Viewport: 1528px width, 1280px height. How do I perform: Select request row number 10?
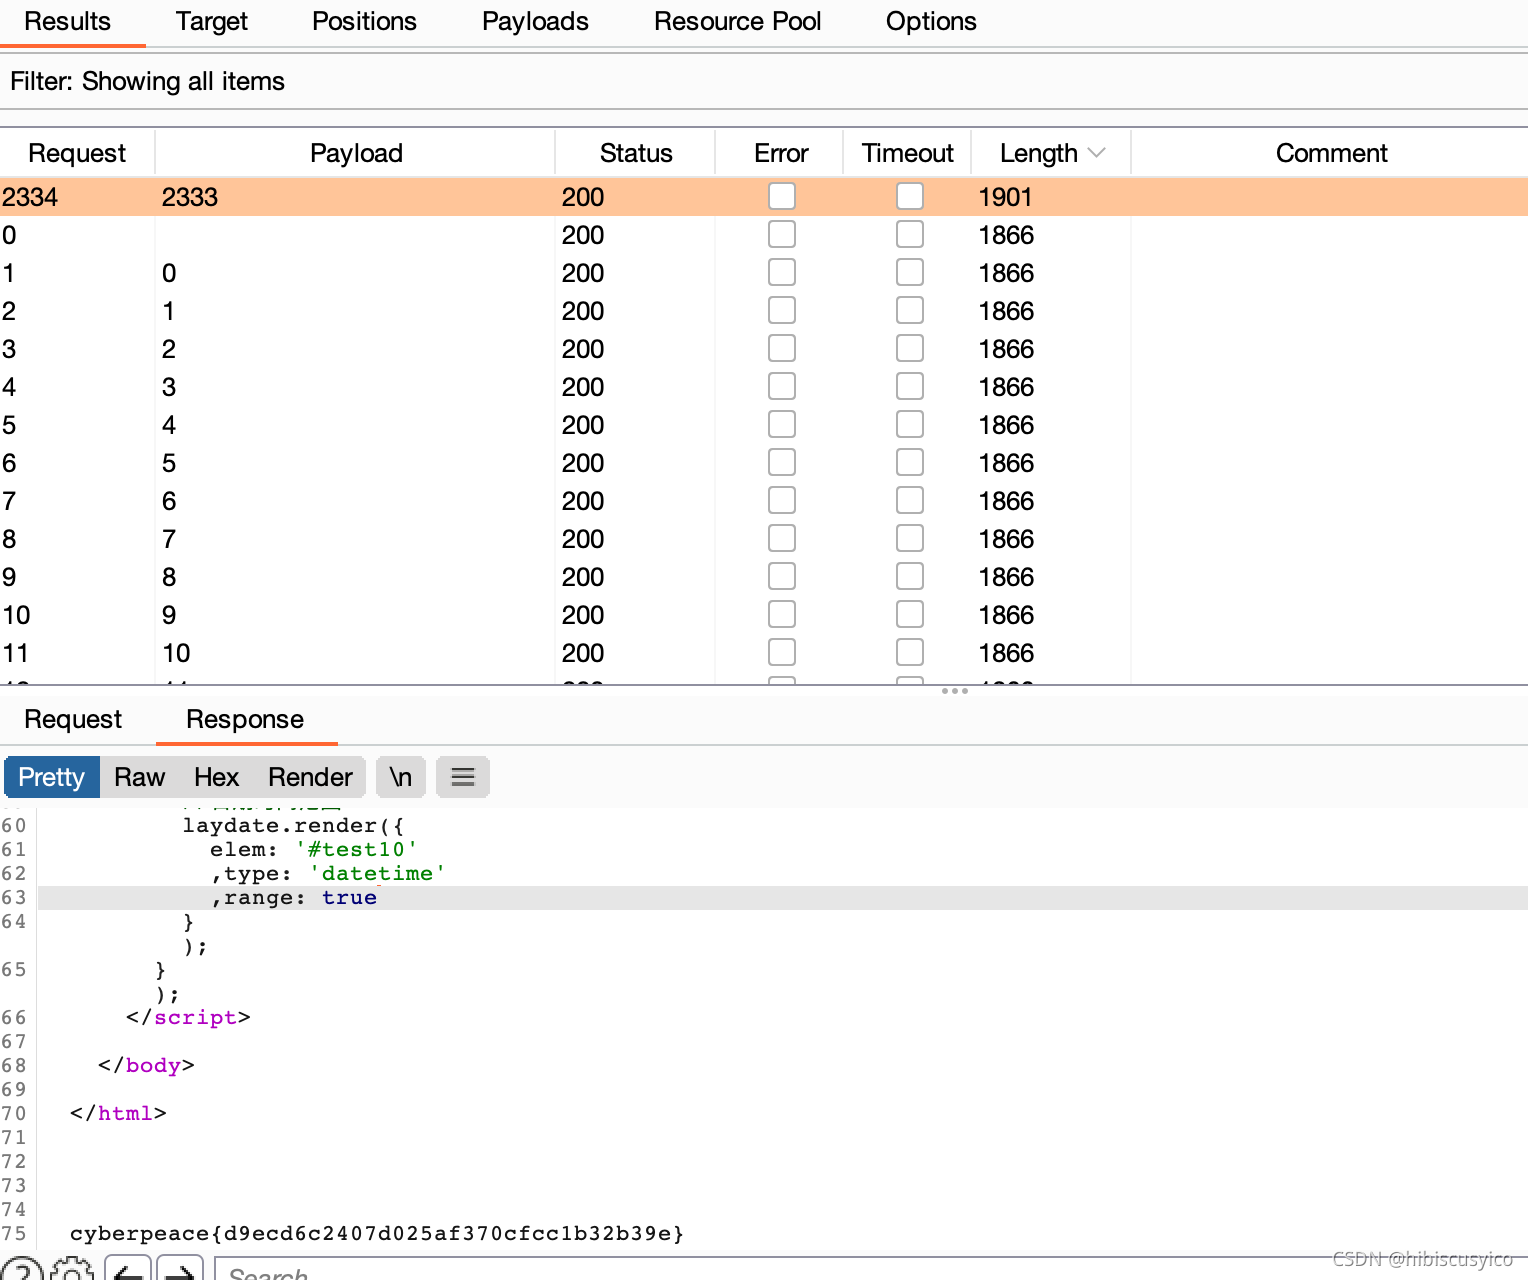tap(764, 615)
